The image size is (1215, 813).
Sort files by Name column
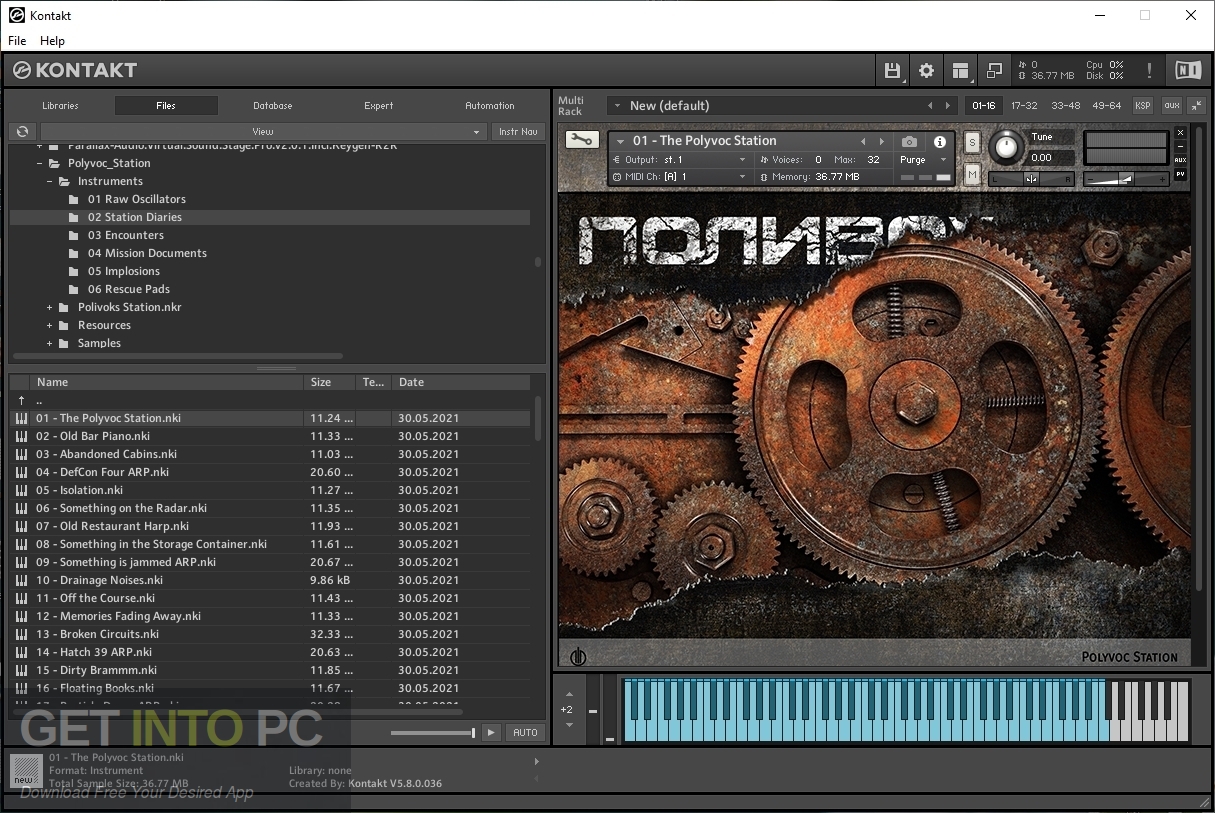(x=167, y=382)
